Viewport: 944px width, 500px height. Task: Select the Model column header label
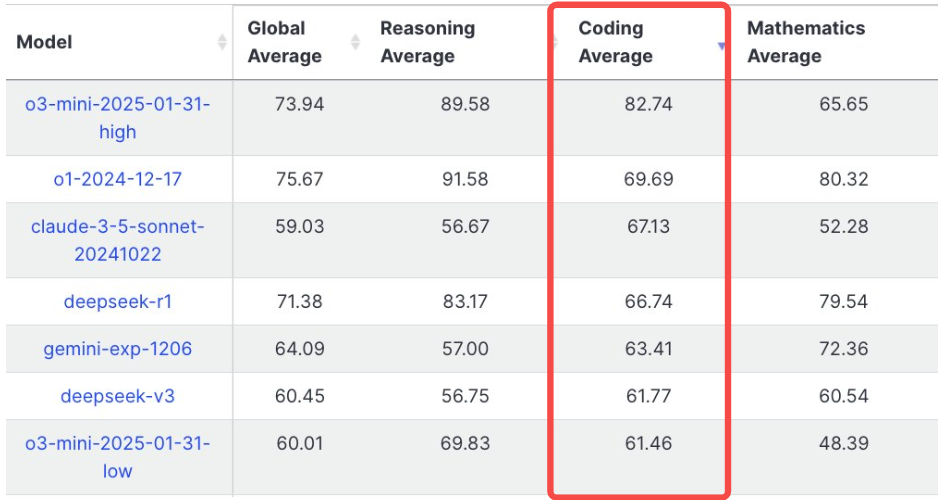[44, 42]
